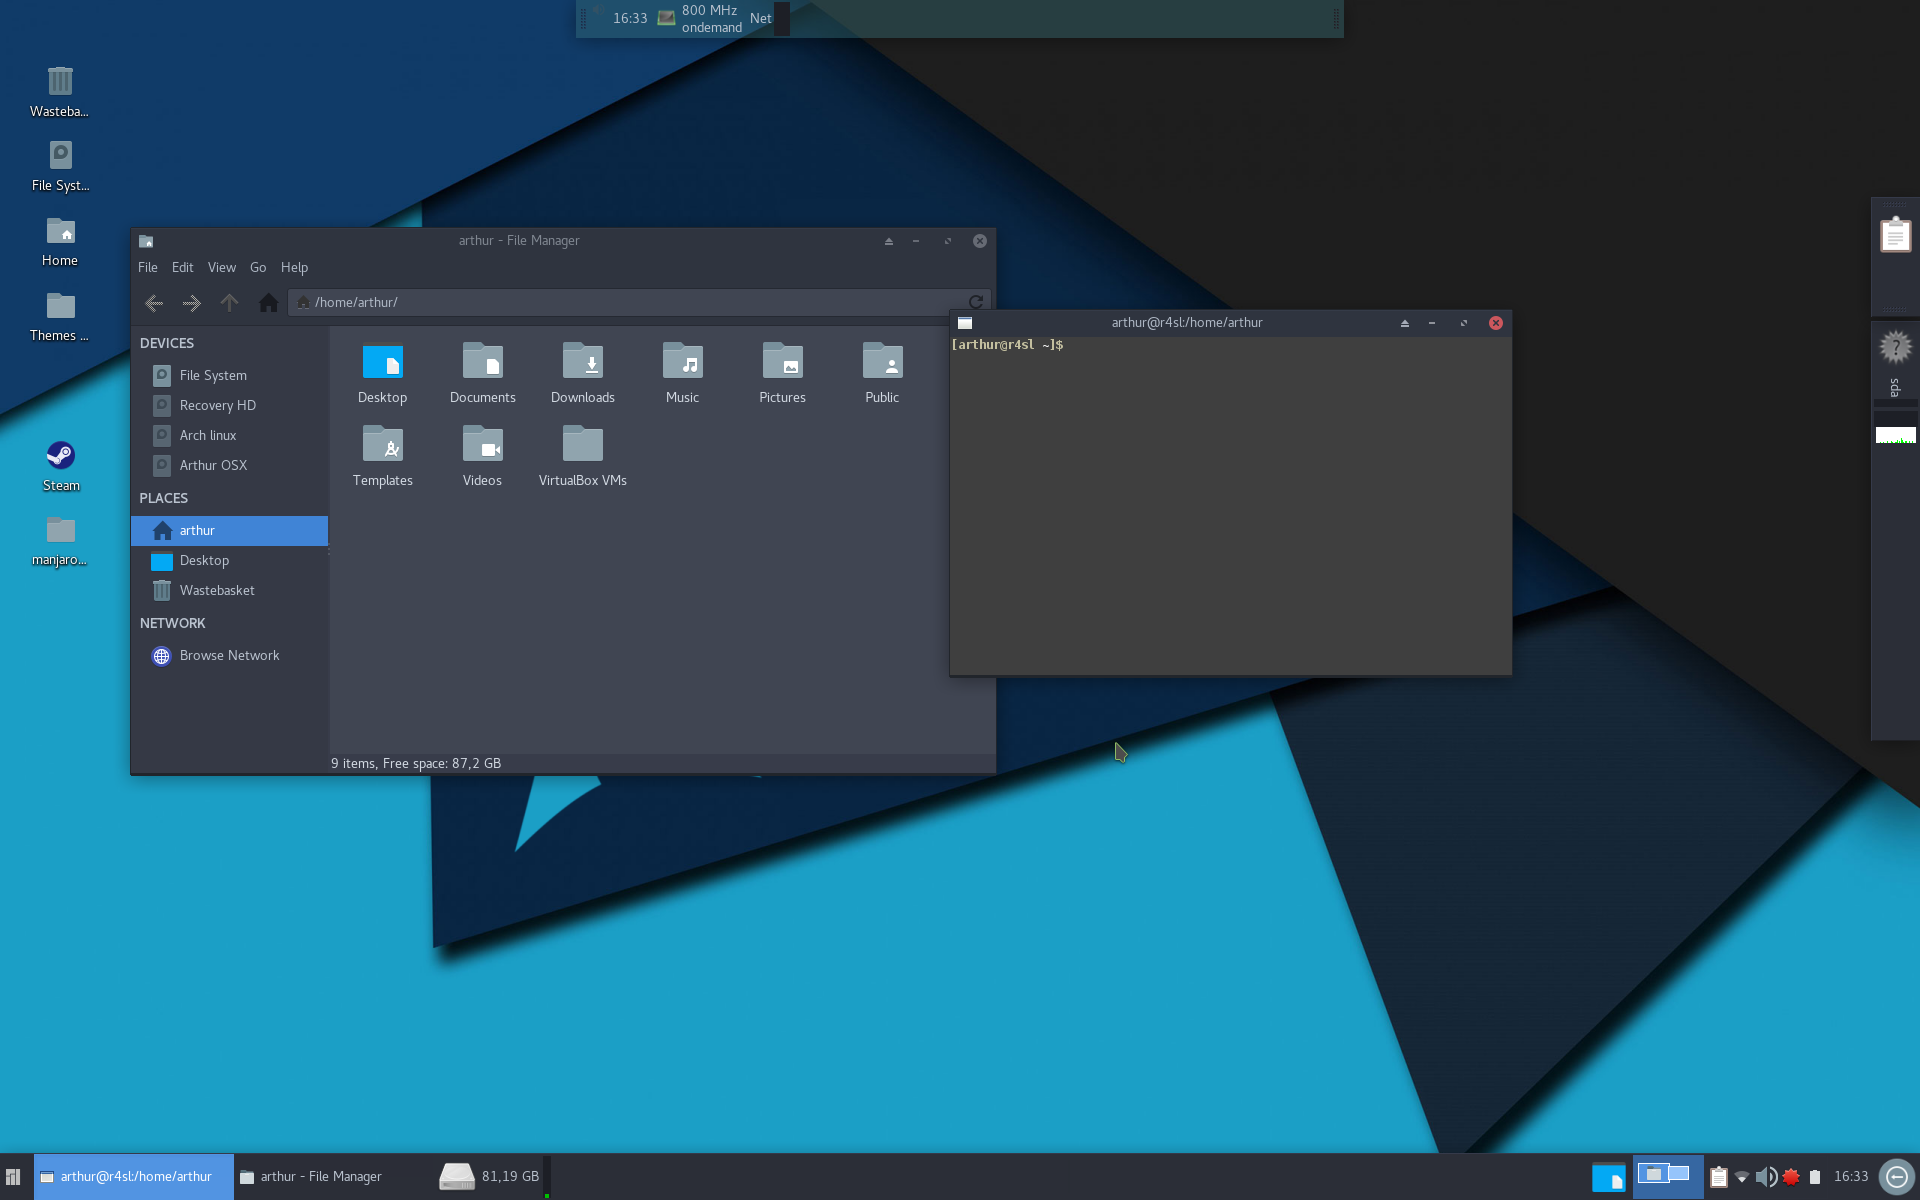The image size is (1920, 1200).
Task: Click the red update notifier tray icon
Action: click(x=1791, y=1177)
